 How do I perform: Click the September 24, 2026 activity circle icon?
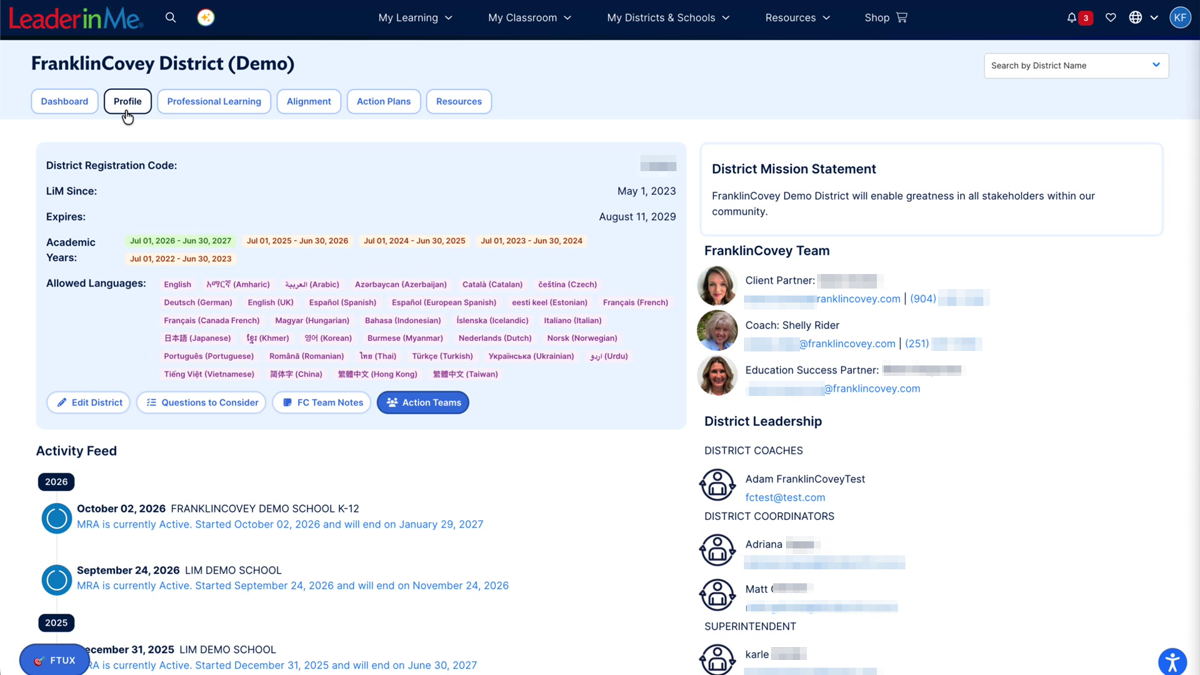(x=57, y=579)
